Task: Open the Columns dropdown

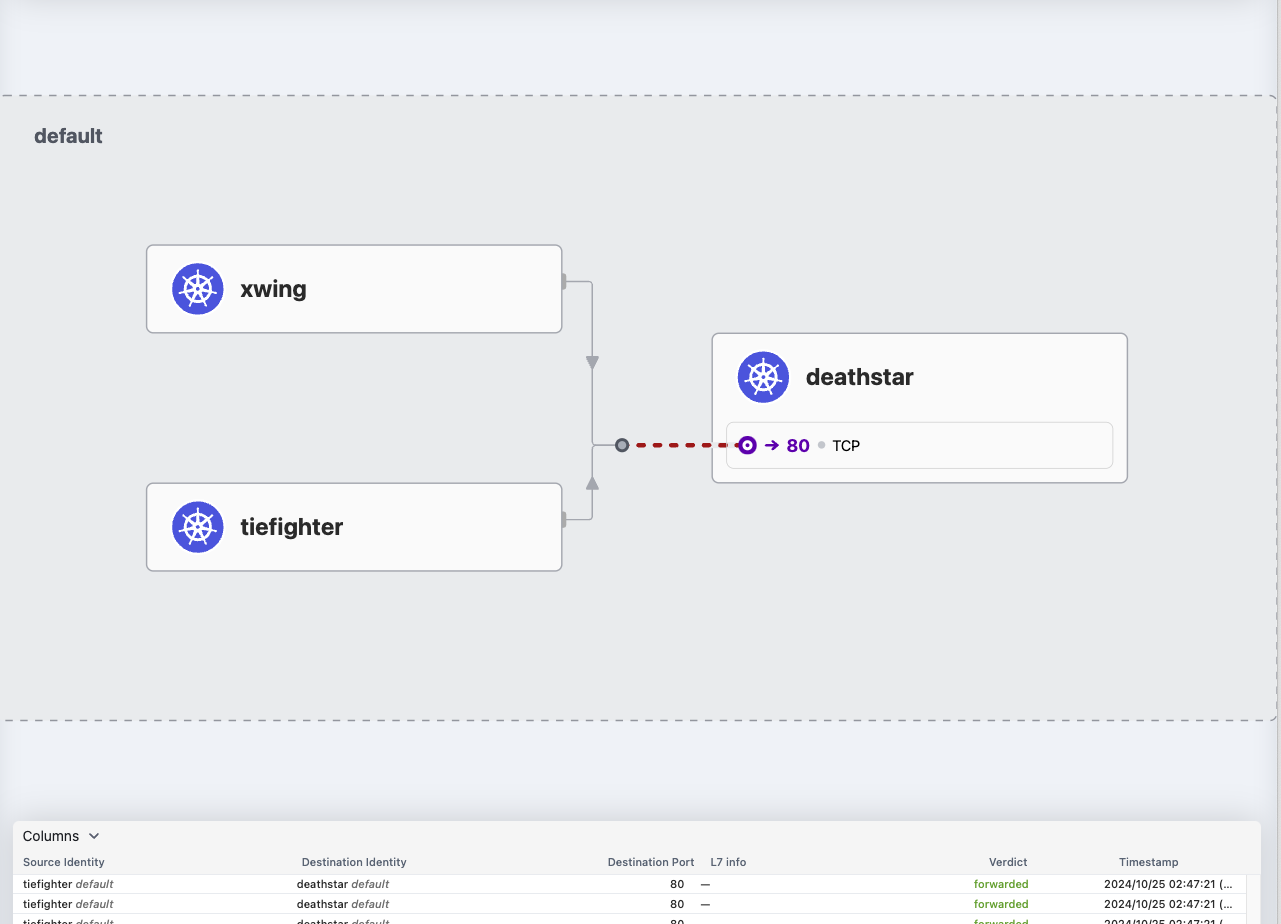Action: tap(61, 836)
